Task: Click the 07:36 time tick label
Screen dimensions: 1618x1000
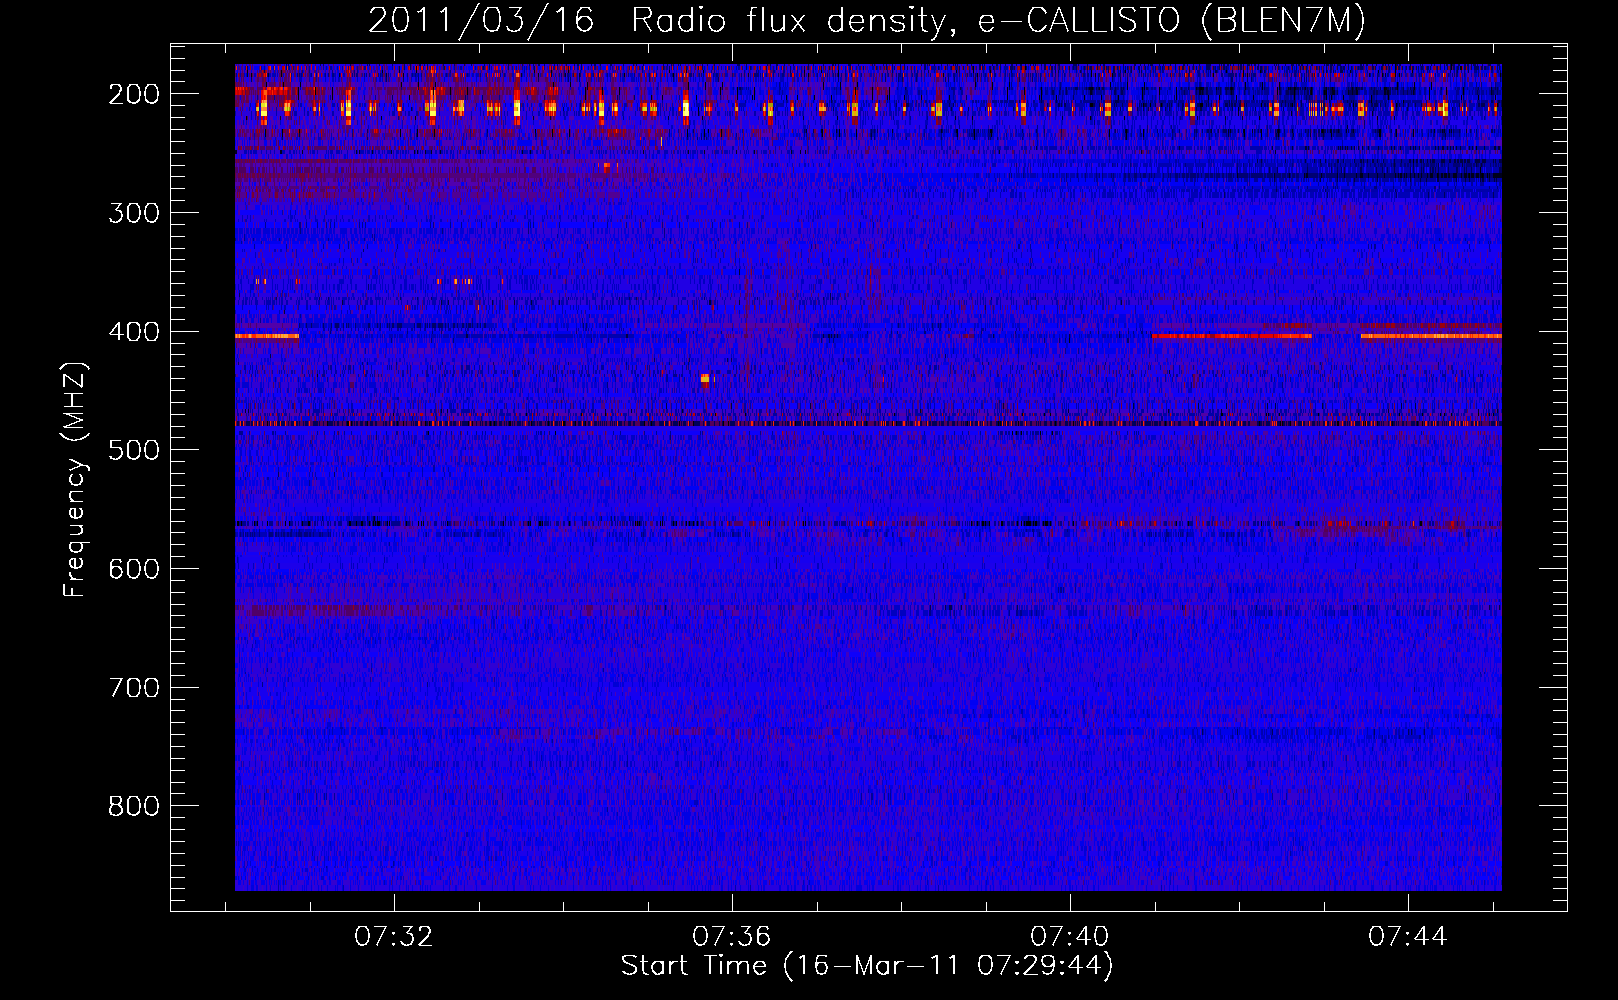Action: [732, 937]
